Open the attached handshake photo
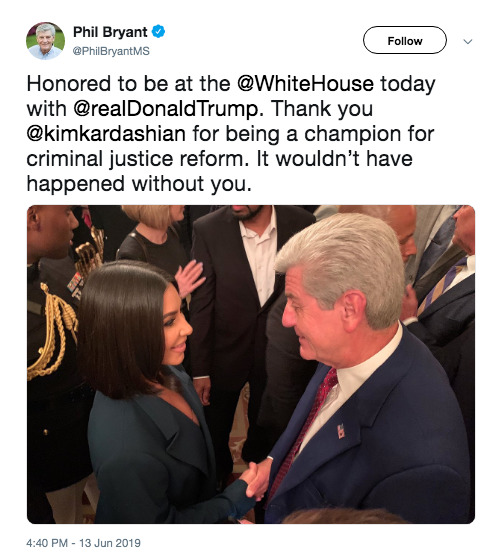The image size is (500, 558). [251, 364]
